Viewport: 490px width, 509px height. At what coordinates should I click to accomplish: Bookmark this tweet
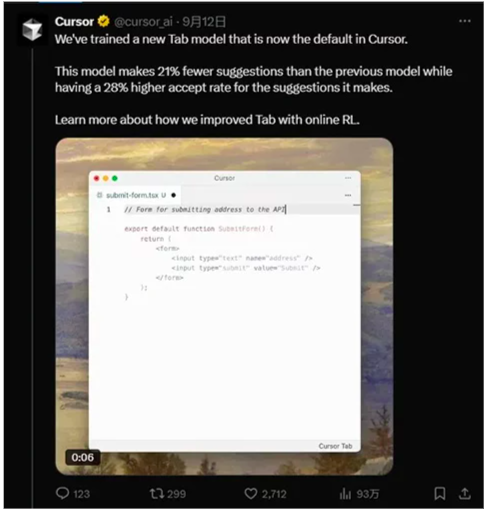[x=440, y=493]
